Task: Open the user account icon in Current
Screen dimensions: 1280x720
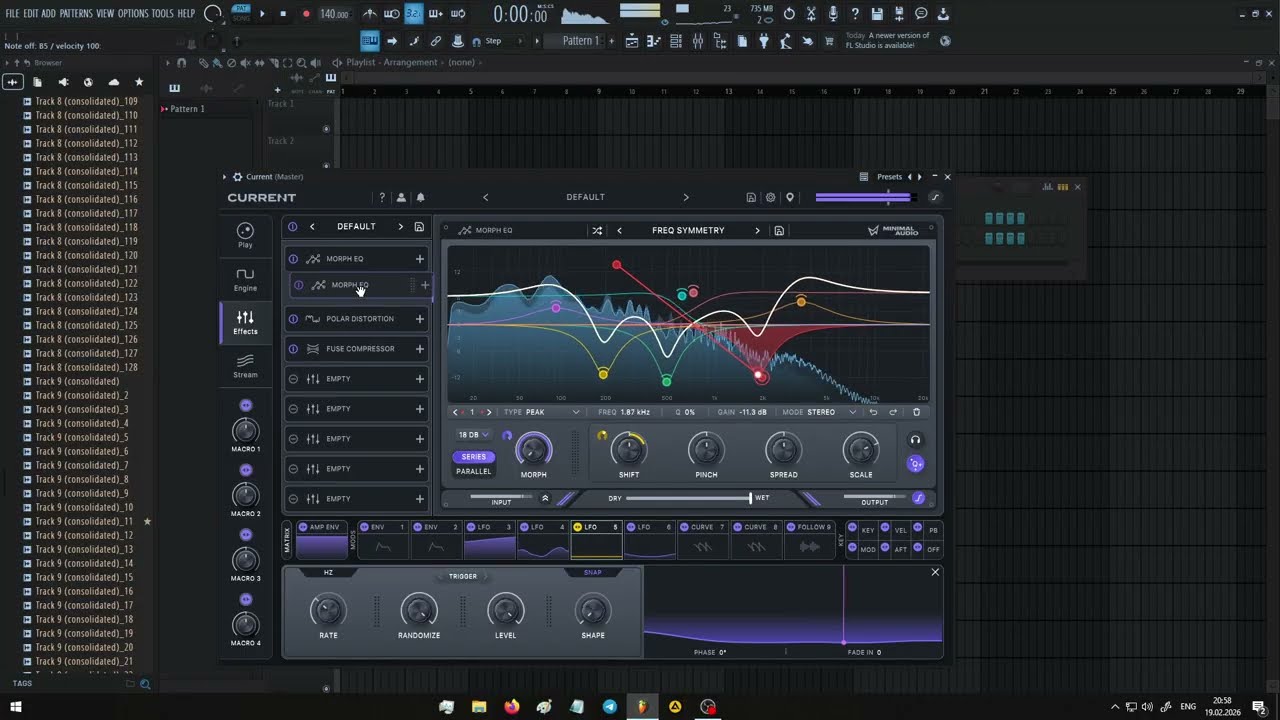Action: pyautogui.click(x=401, y=198)
